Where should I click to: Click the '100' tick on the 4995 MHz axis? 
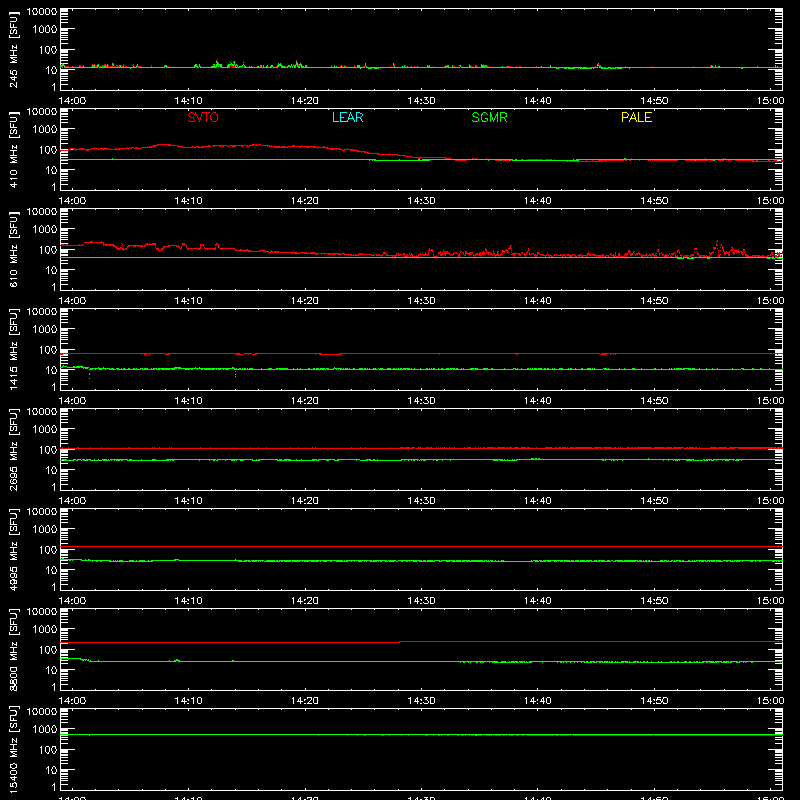[x=48, y=550]
